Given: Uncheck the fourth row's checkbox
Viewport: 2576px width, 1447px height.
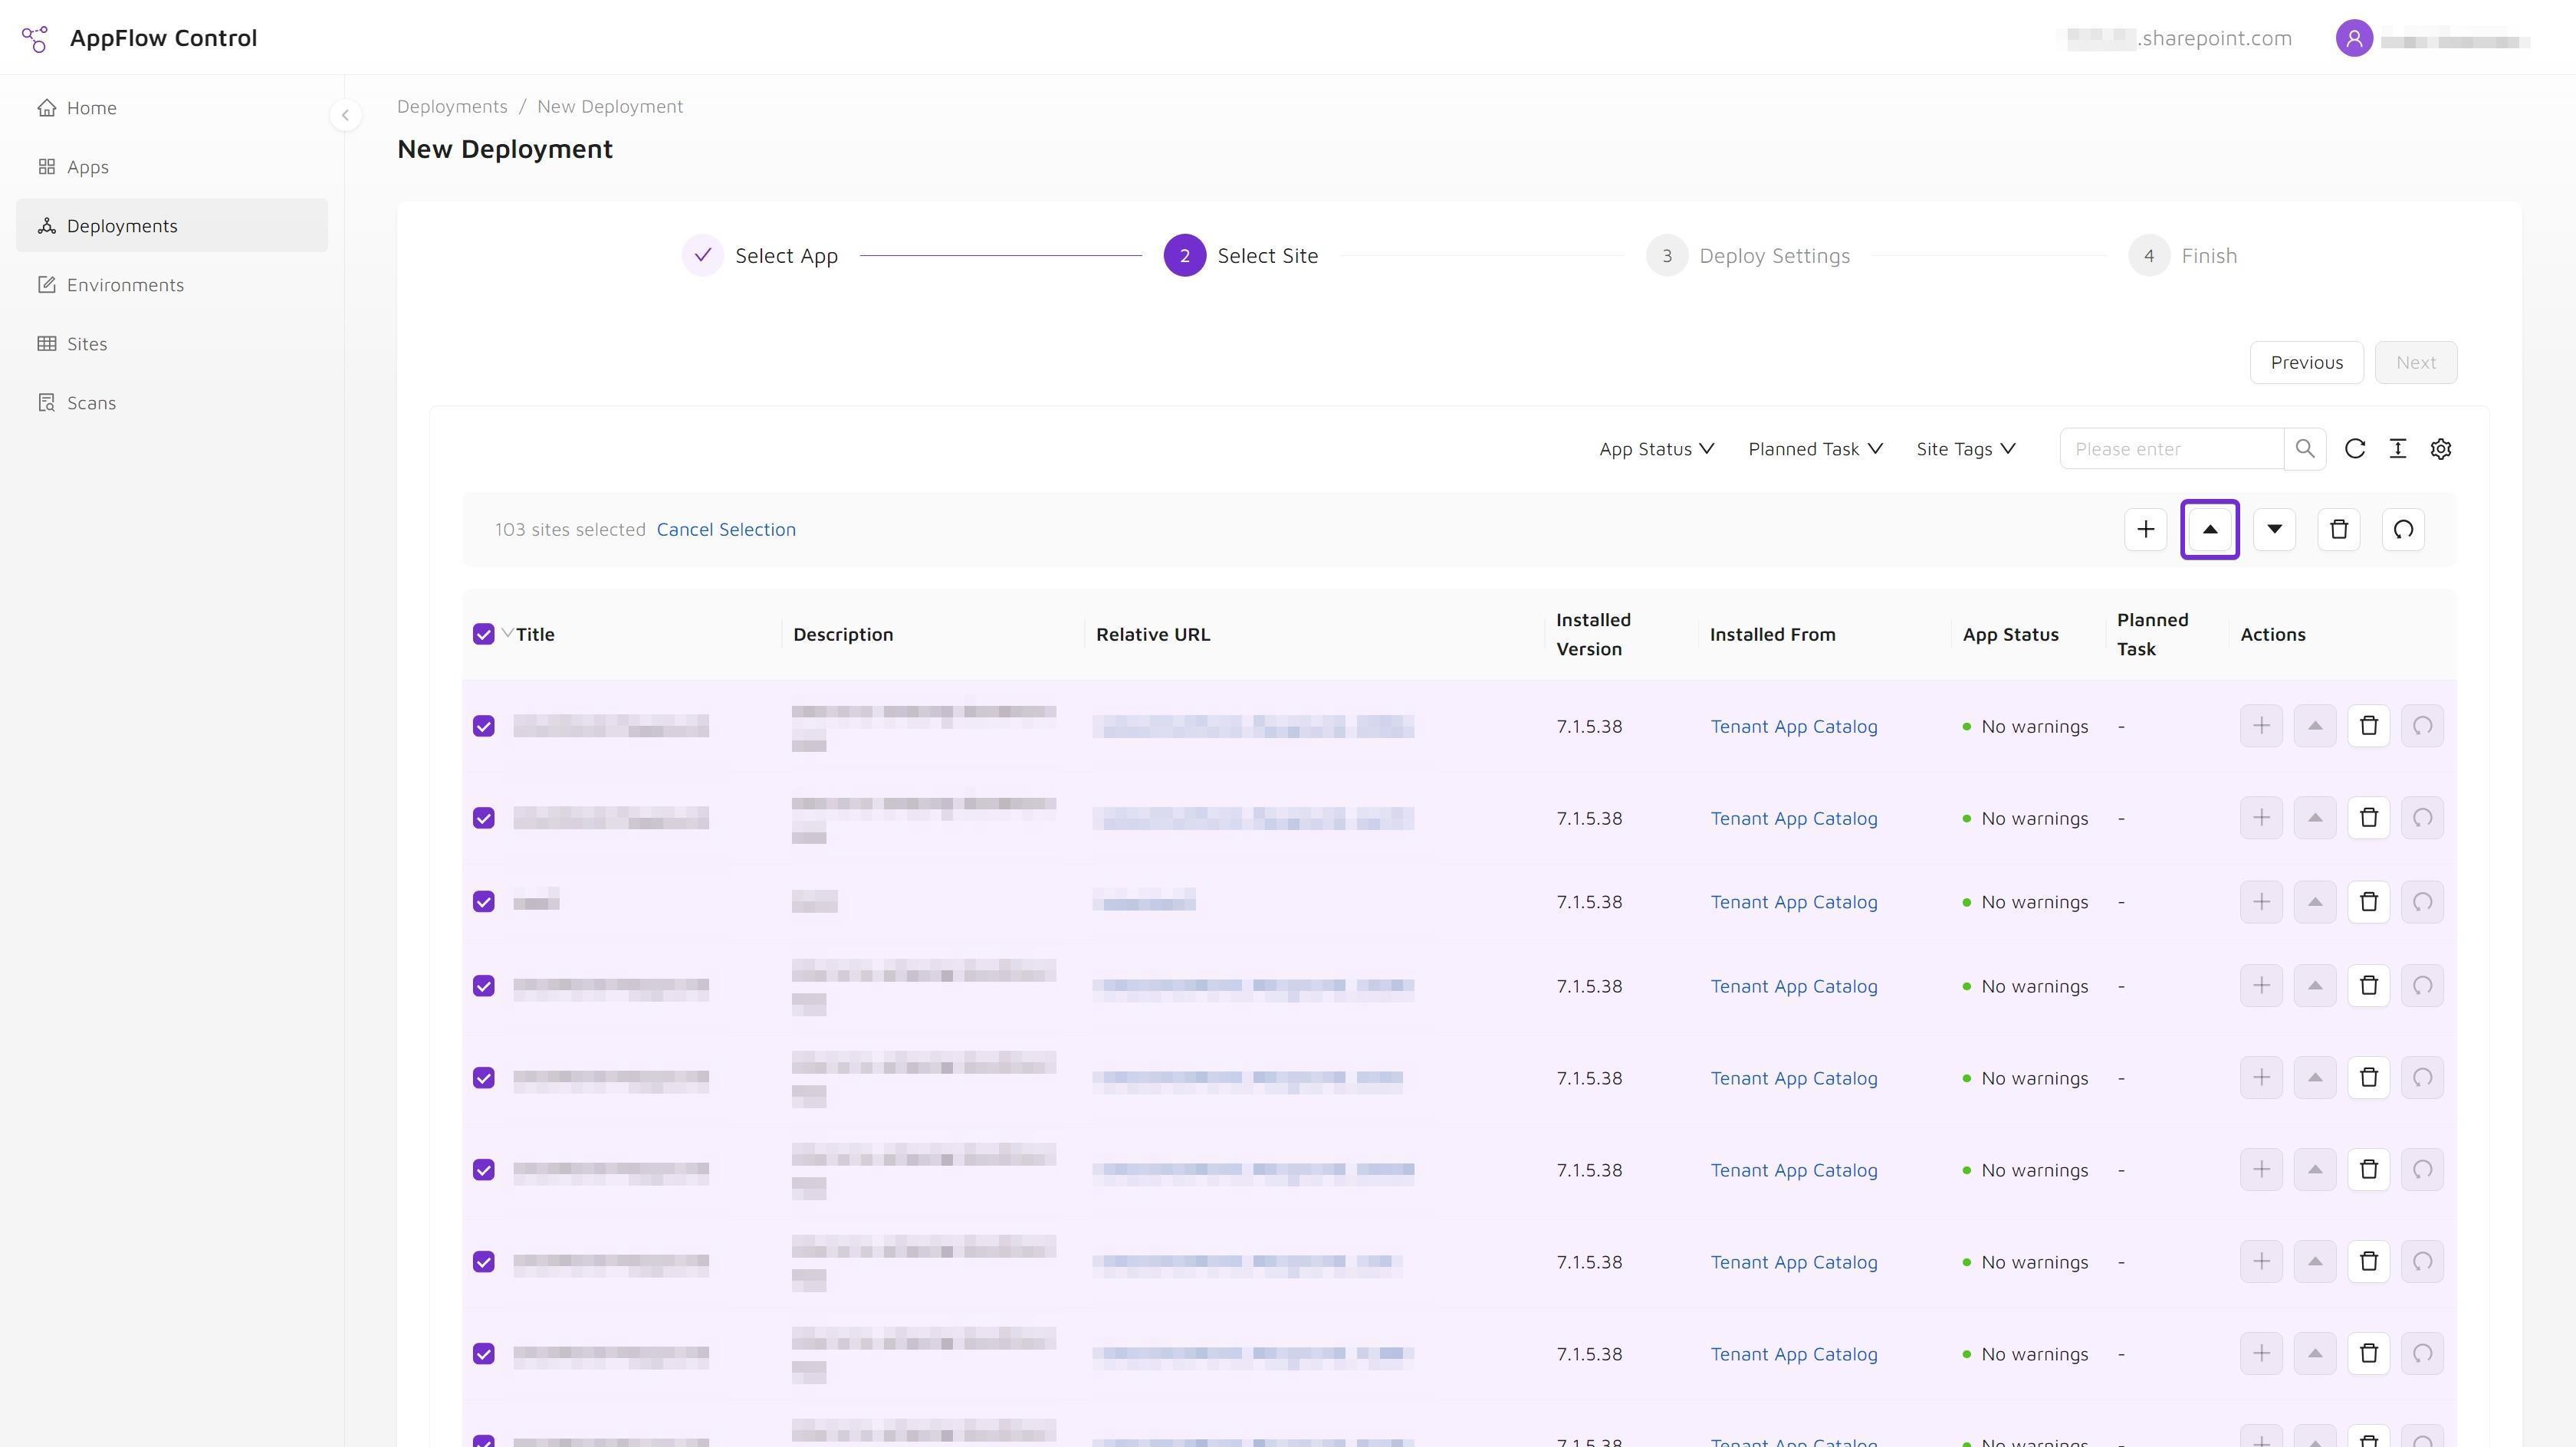Looking at the screenshot, I should pos(484,986).
